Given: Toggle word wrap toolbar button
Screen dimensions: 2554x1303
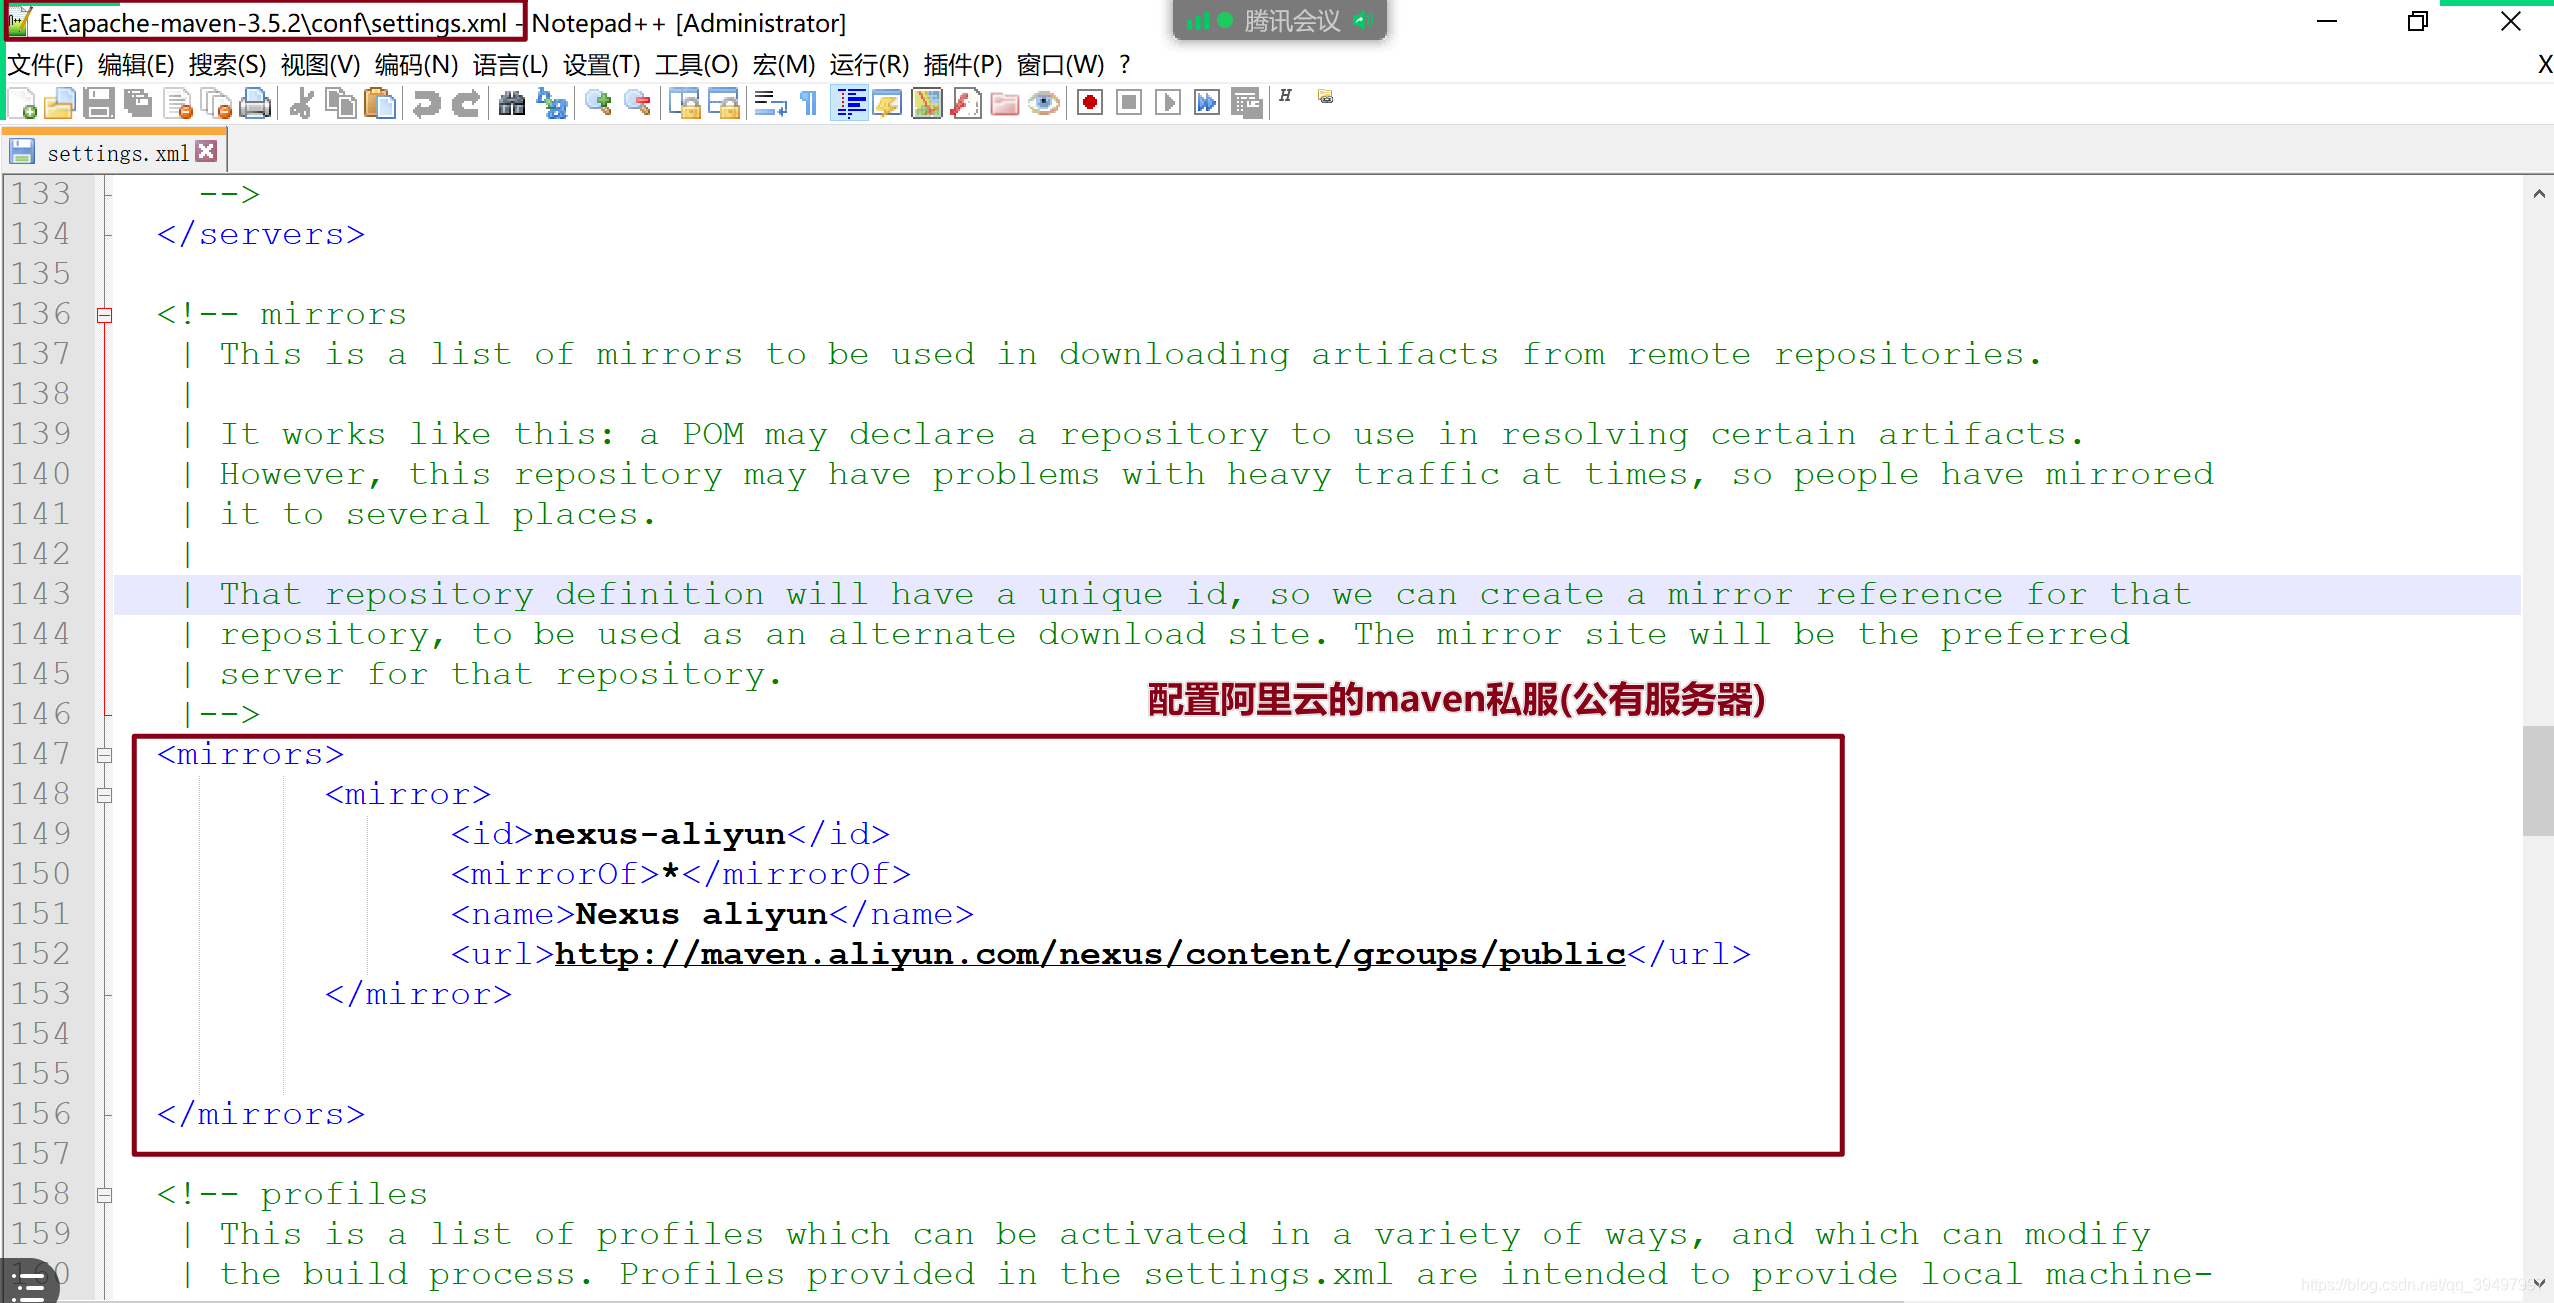Looking at the screenshot, I should click(770, 103).
